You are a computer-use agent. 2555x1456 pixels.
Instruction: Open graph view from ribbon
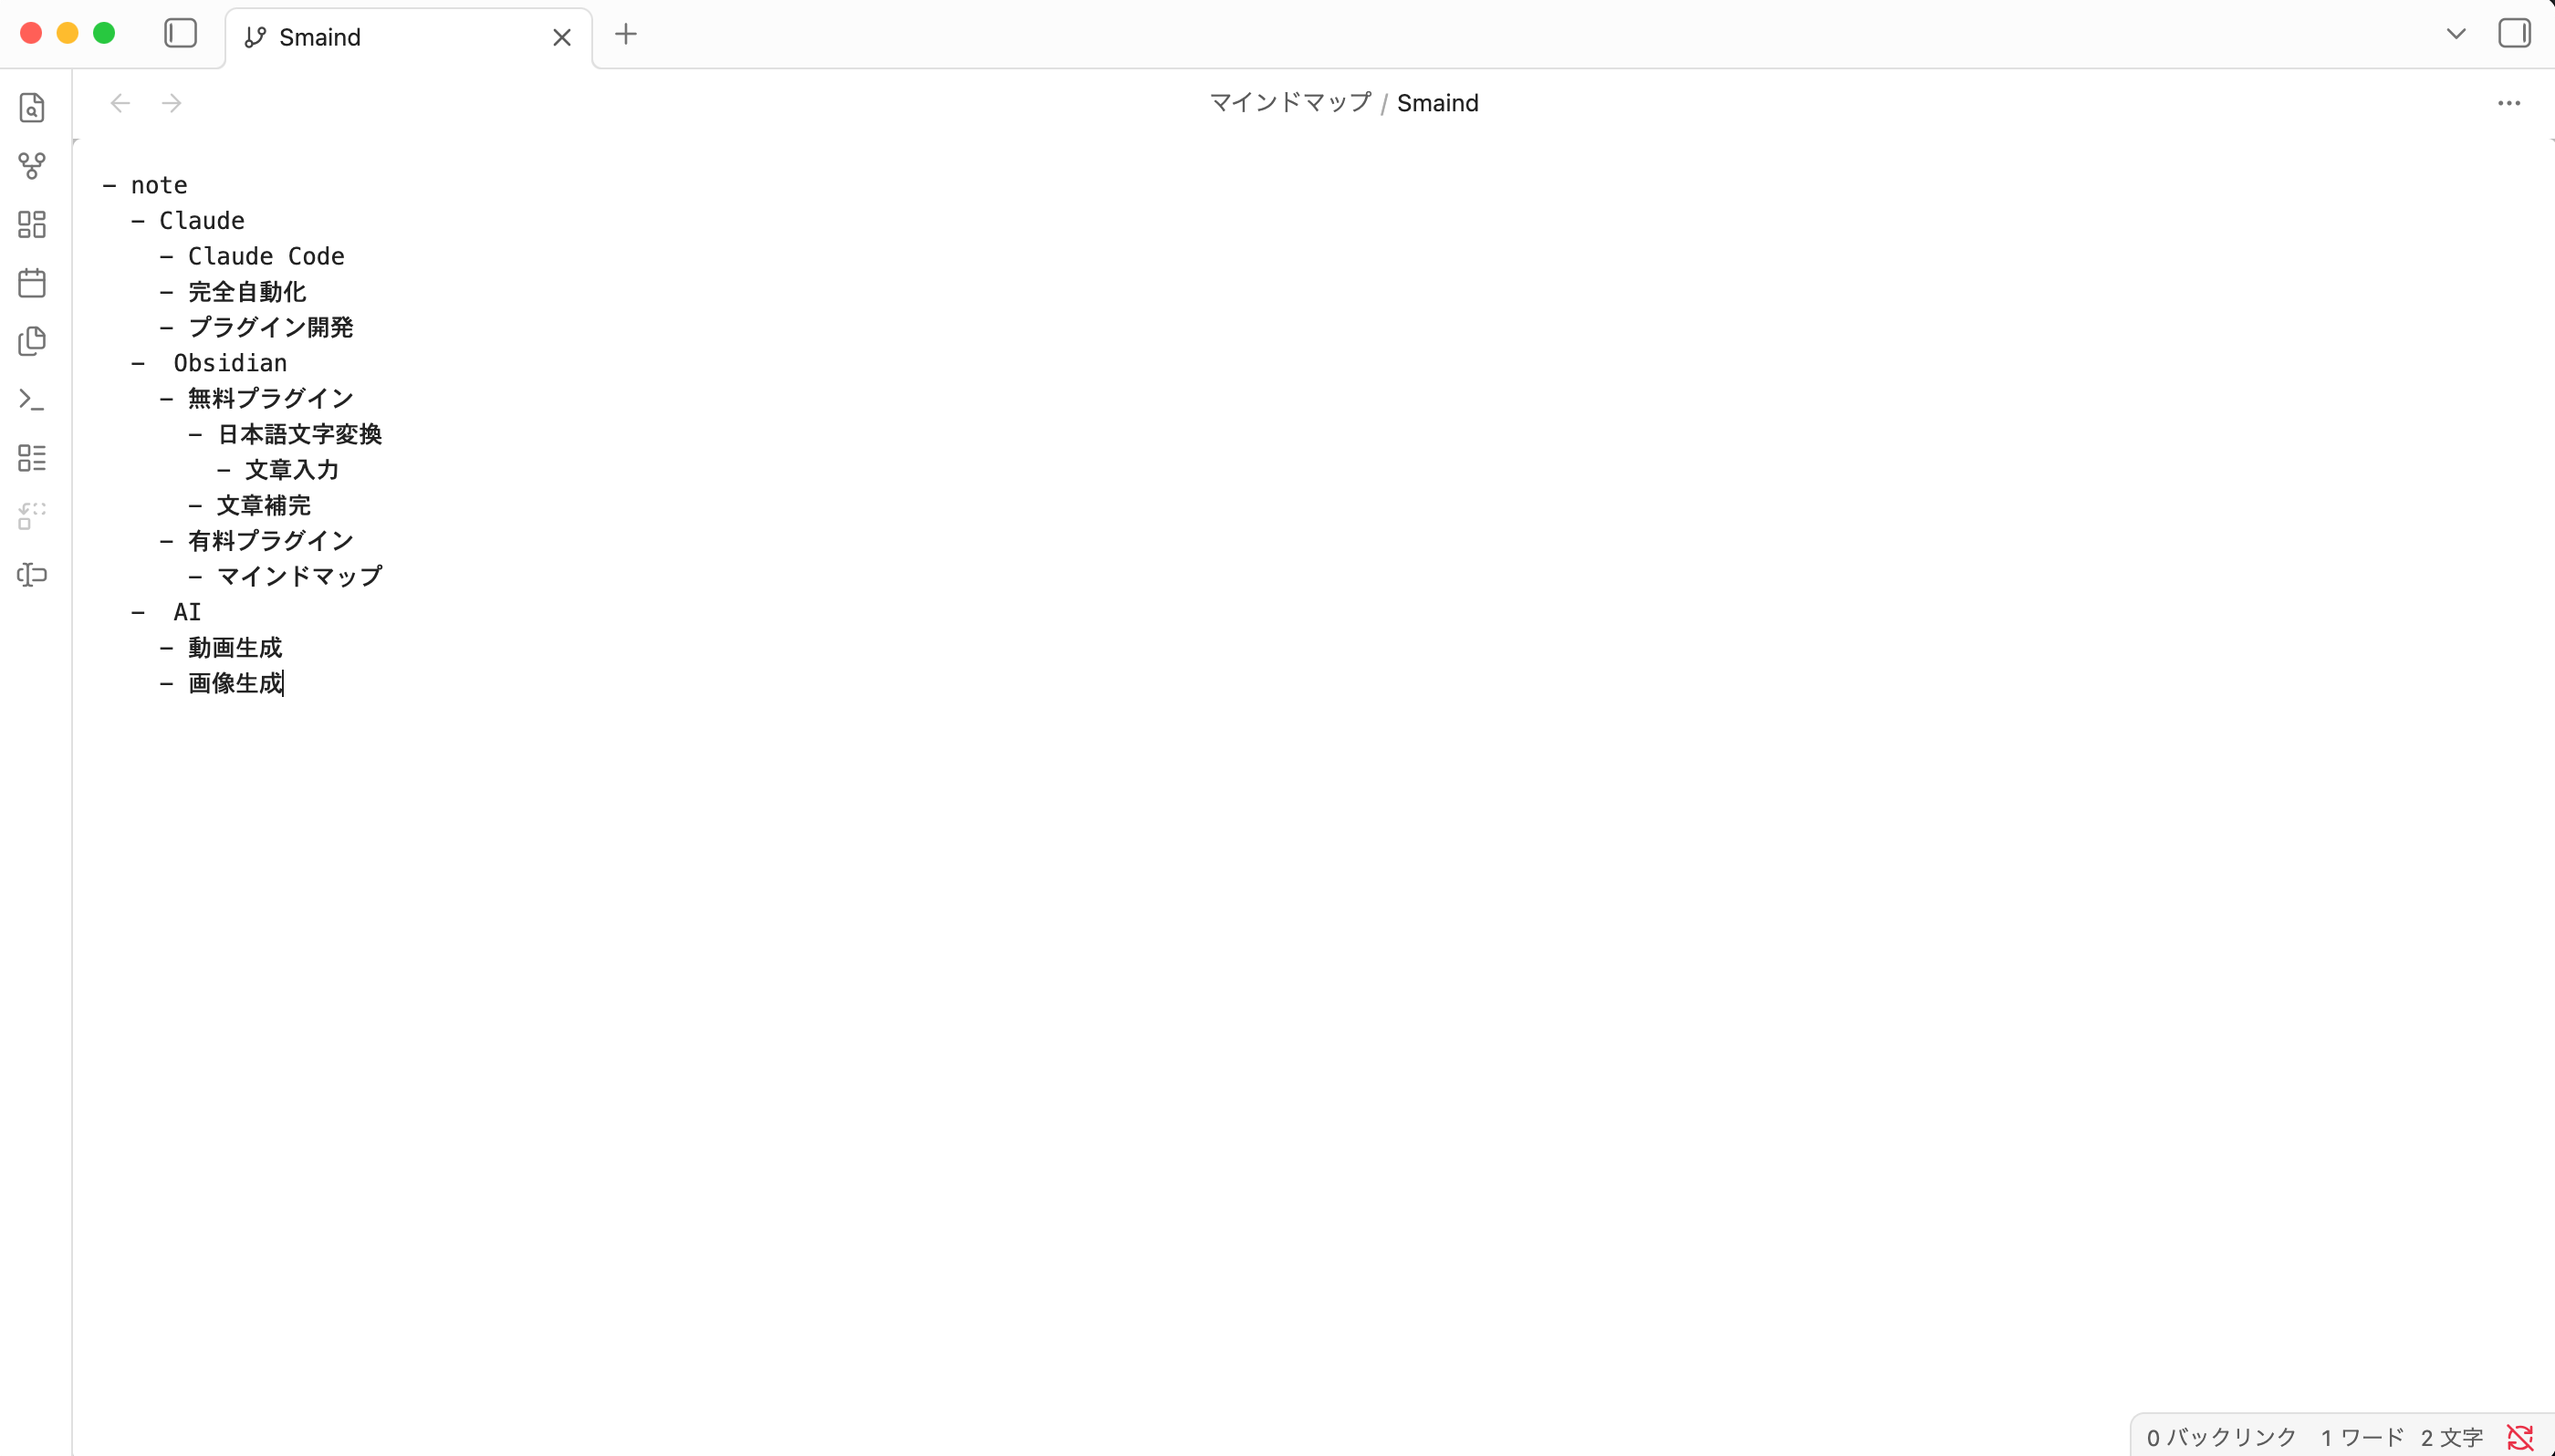tap(32, 166)
